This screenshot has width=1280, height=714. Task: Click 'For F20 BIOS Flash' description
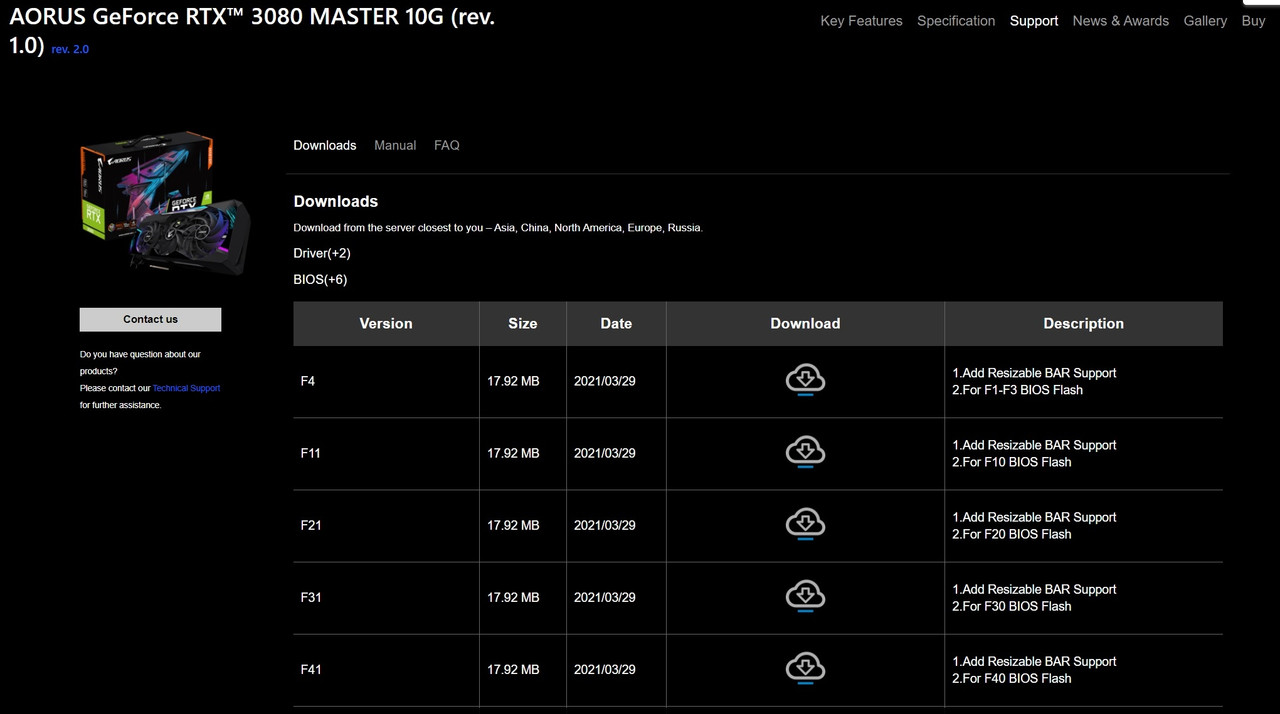(x=1011, y=534)
